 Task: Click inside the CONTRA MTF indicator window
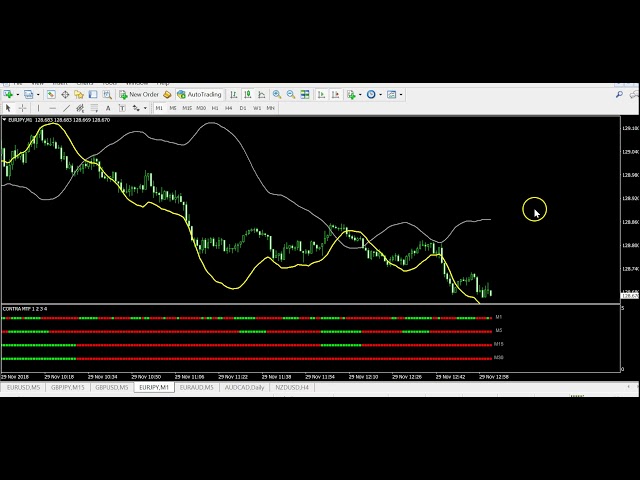tap(250, 338)
